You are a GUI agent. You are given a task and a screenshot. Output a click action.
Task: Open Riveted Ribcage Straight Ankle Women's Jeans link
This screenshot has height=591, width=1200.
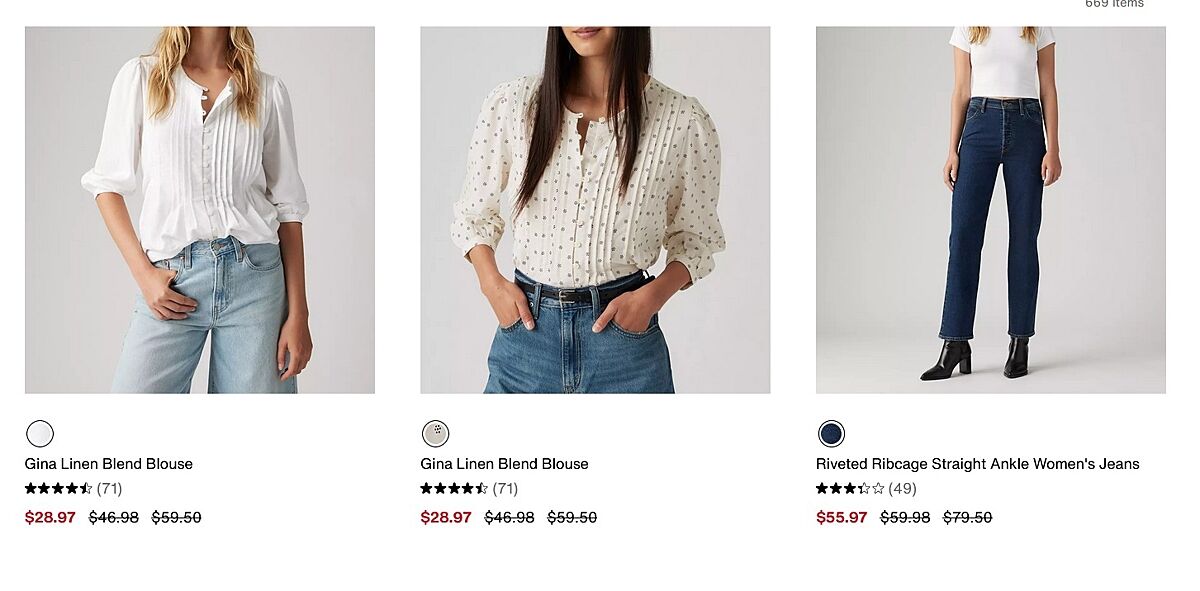[x=977, y=464]
